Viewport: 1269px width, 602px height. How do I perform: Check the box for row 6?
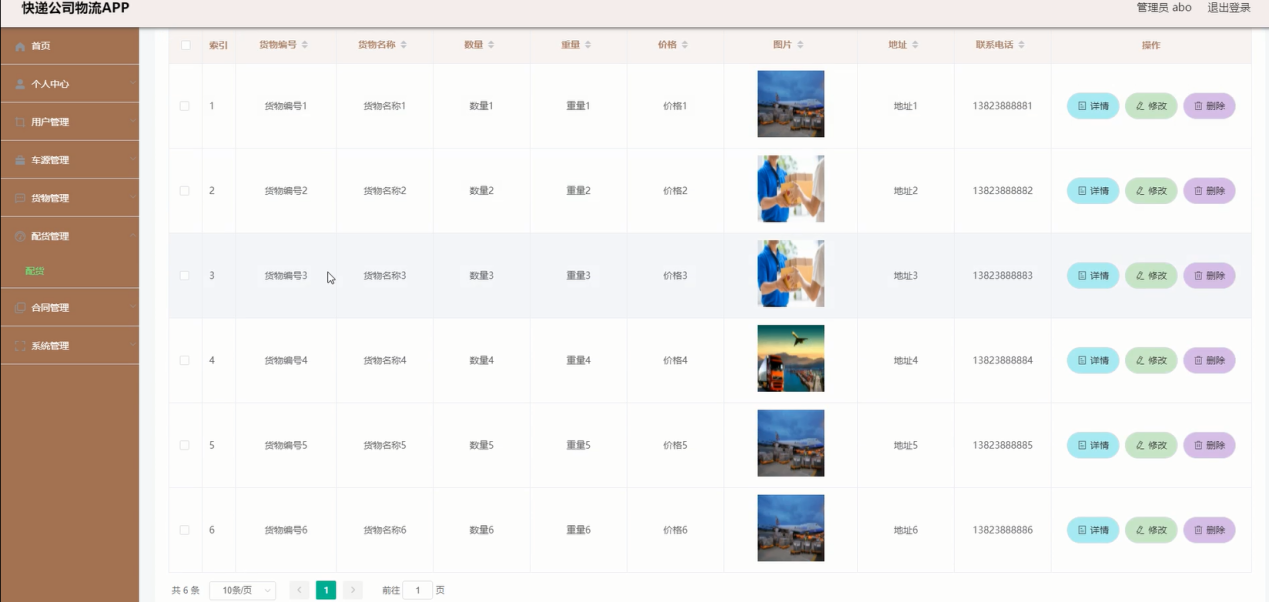coord(185,530)
